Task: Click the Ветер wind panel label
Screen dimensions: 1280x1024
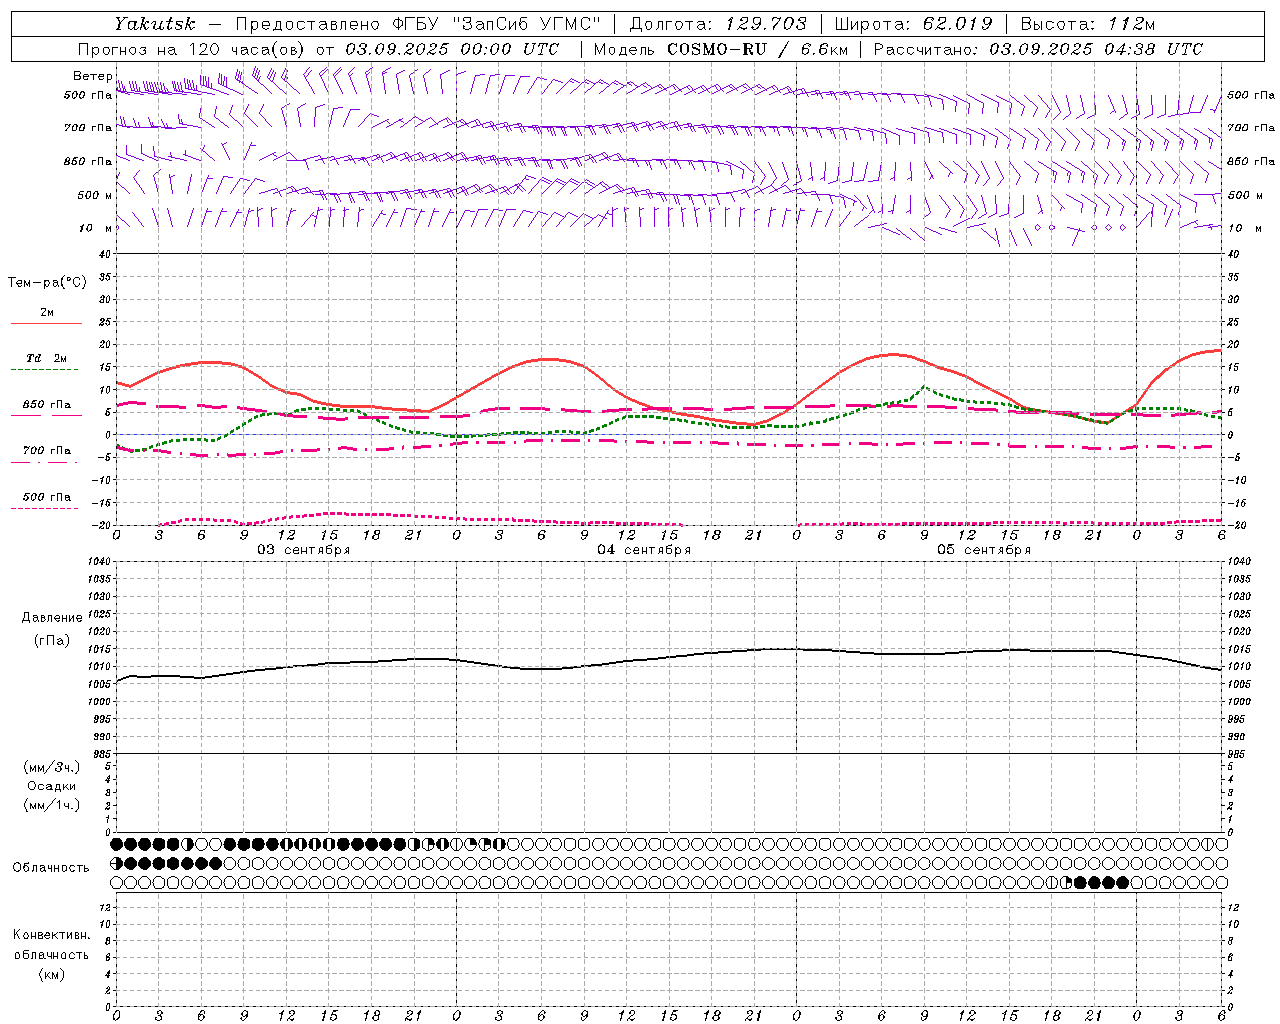Action: (x=93, y=76)
